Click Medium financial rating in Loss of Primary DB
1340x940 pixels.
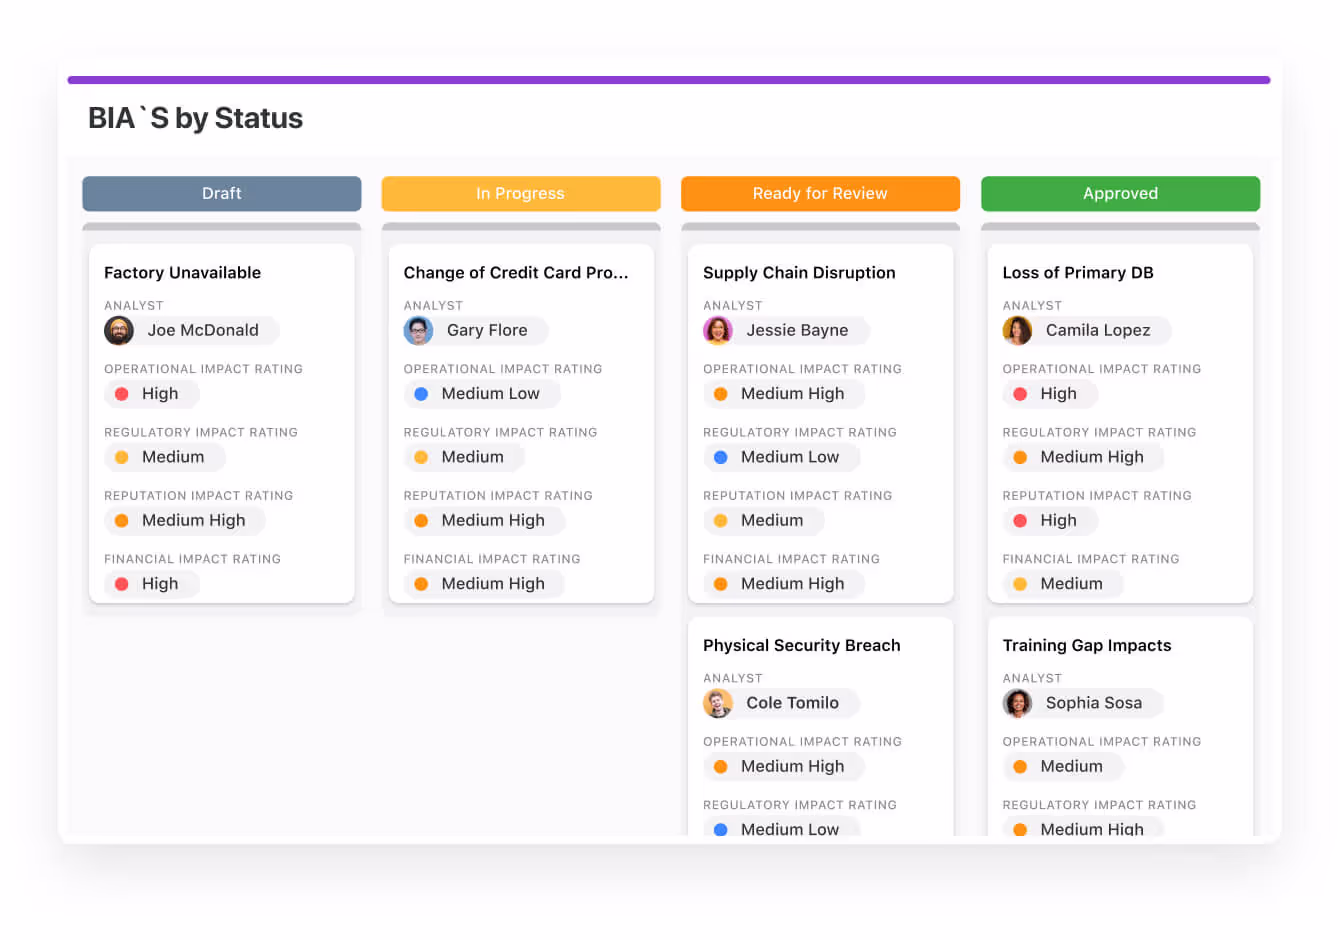[1062, 584]
